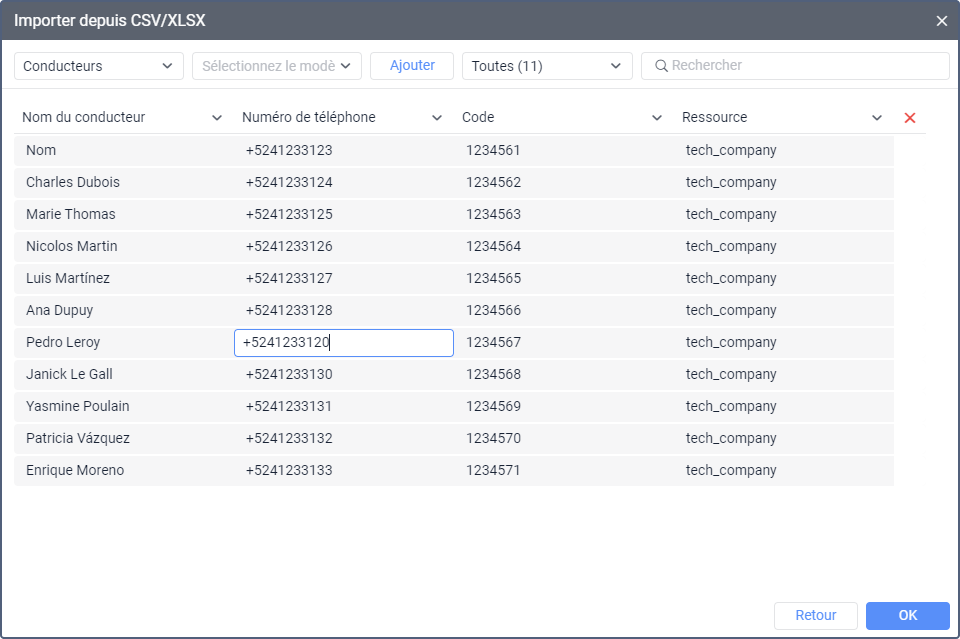This screenshot has height=639, width=960.
Task: Click the search magnifier icon
Action: (x=661, y=65)
